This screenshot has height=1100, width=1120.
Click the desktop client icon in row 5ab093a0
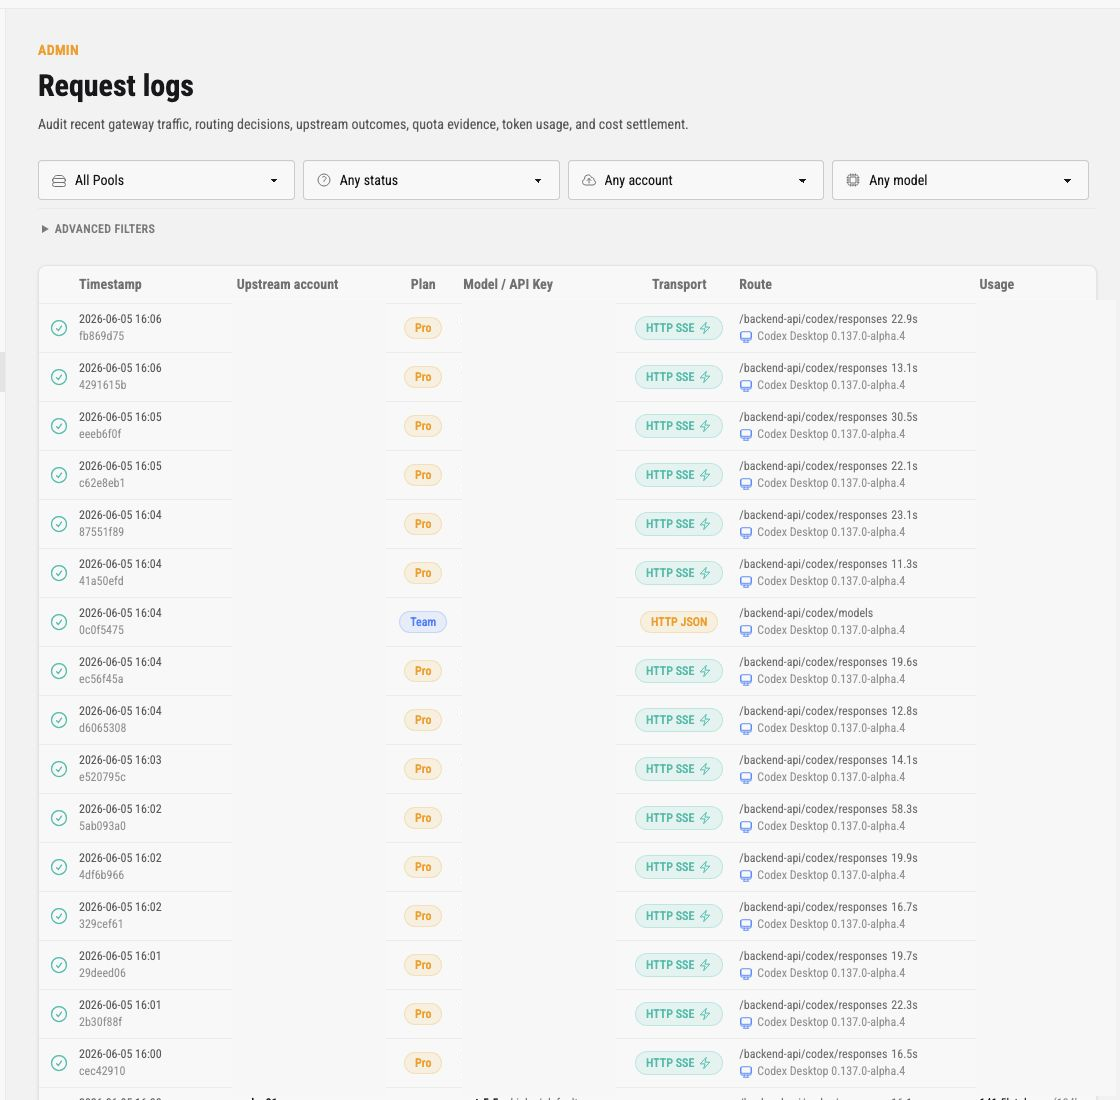tap(746, 826)
